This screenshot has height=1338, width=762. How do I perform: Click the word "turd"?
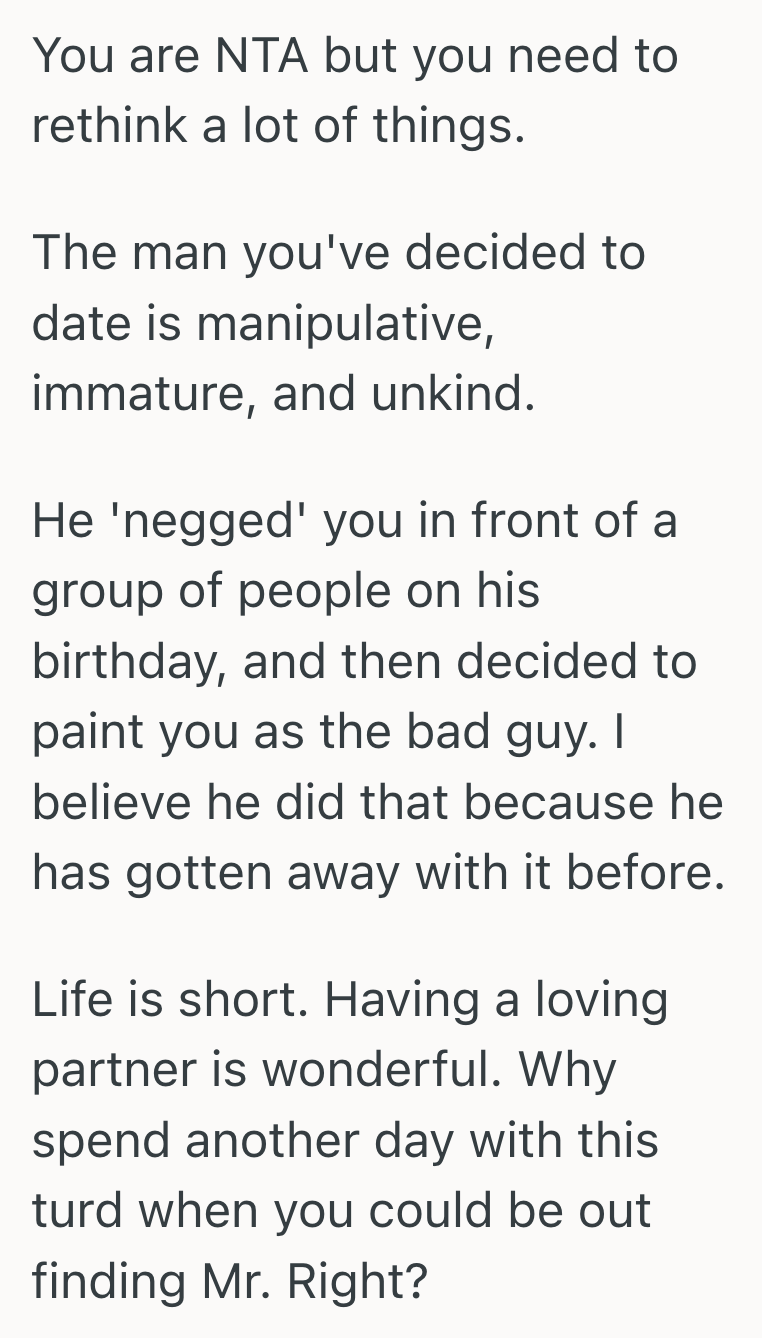click(x=78, y=1211)
